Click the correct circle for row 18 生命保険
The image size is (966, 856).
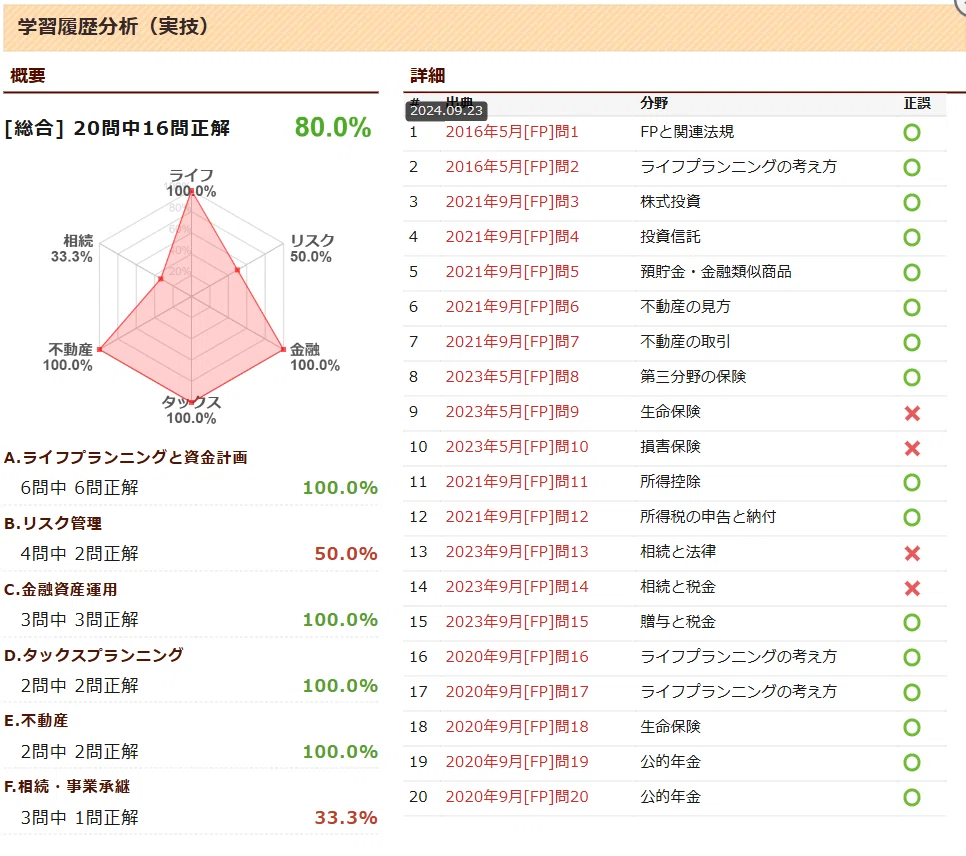point(912,728)
